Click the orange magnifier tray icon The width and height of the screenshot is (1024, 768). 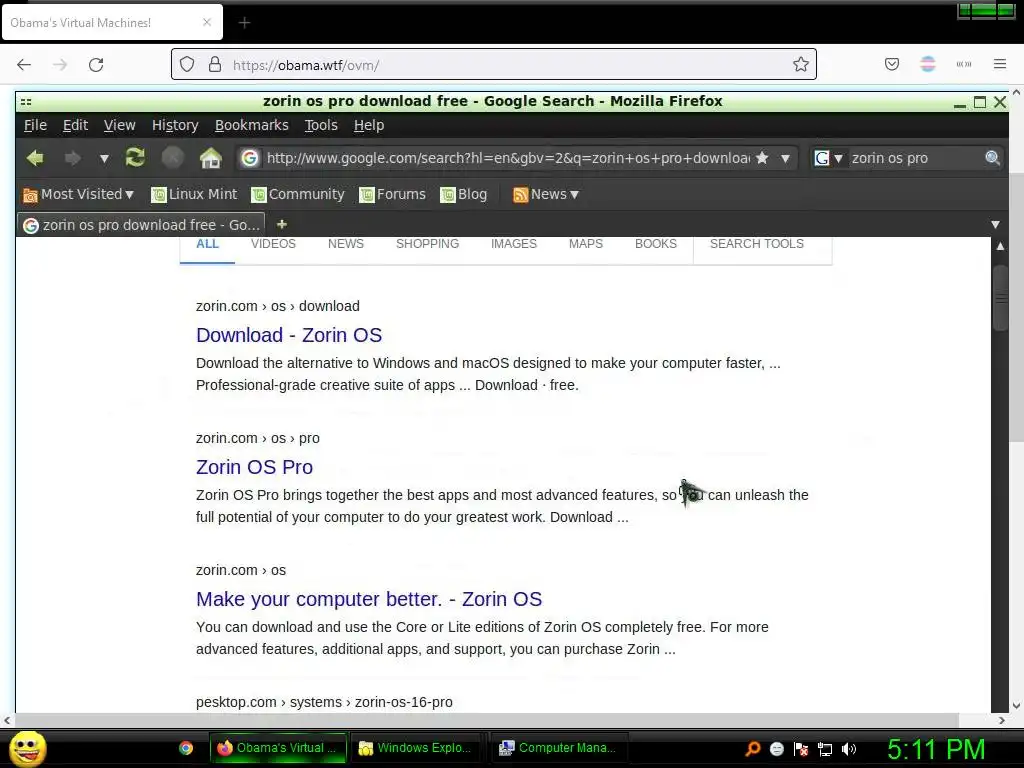(x=752, y=749)
